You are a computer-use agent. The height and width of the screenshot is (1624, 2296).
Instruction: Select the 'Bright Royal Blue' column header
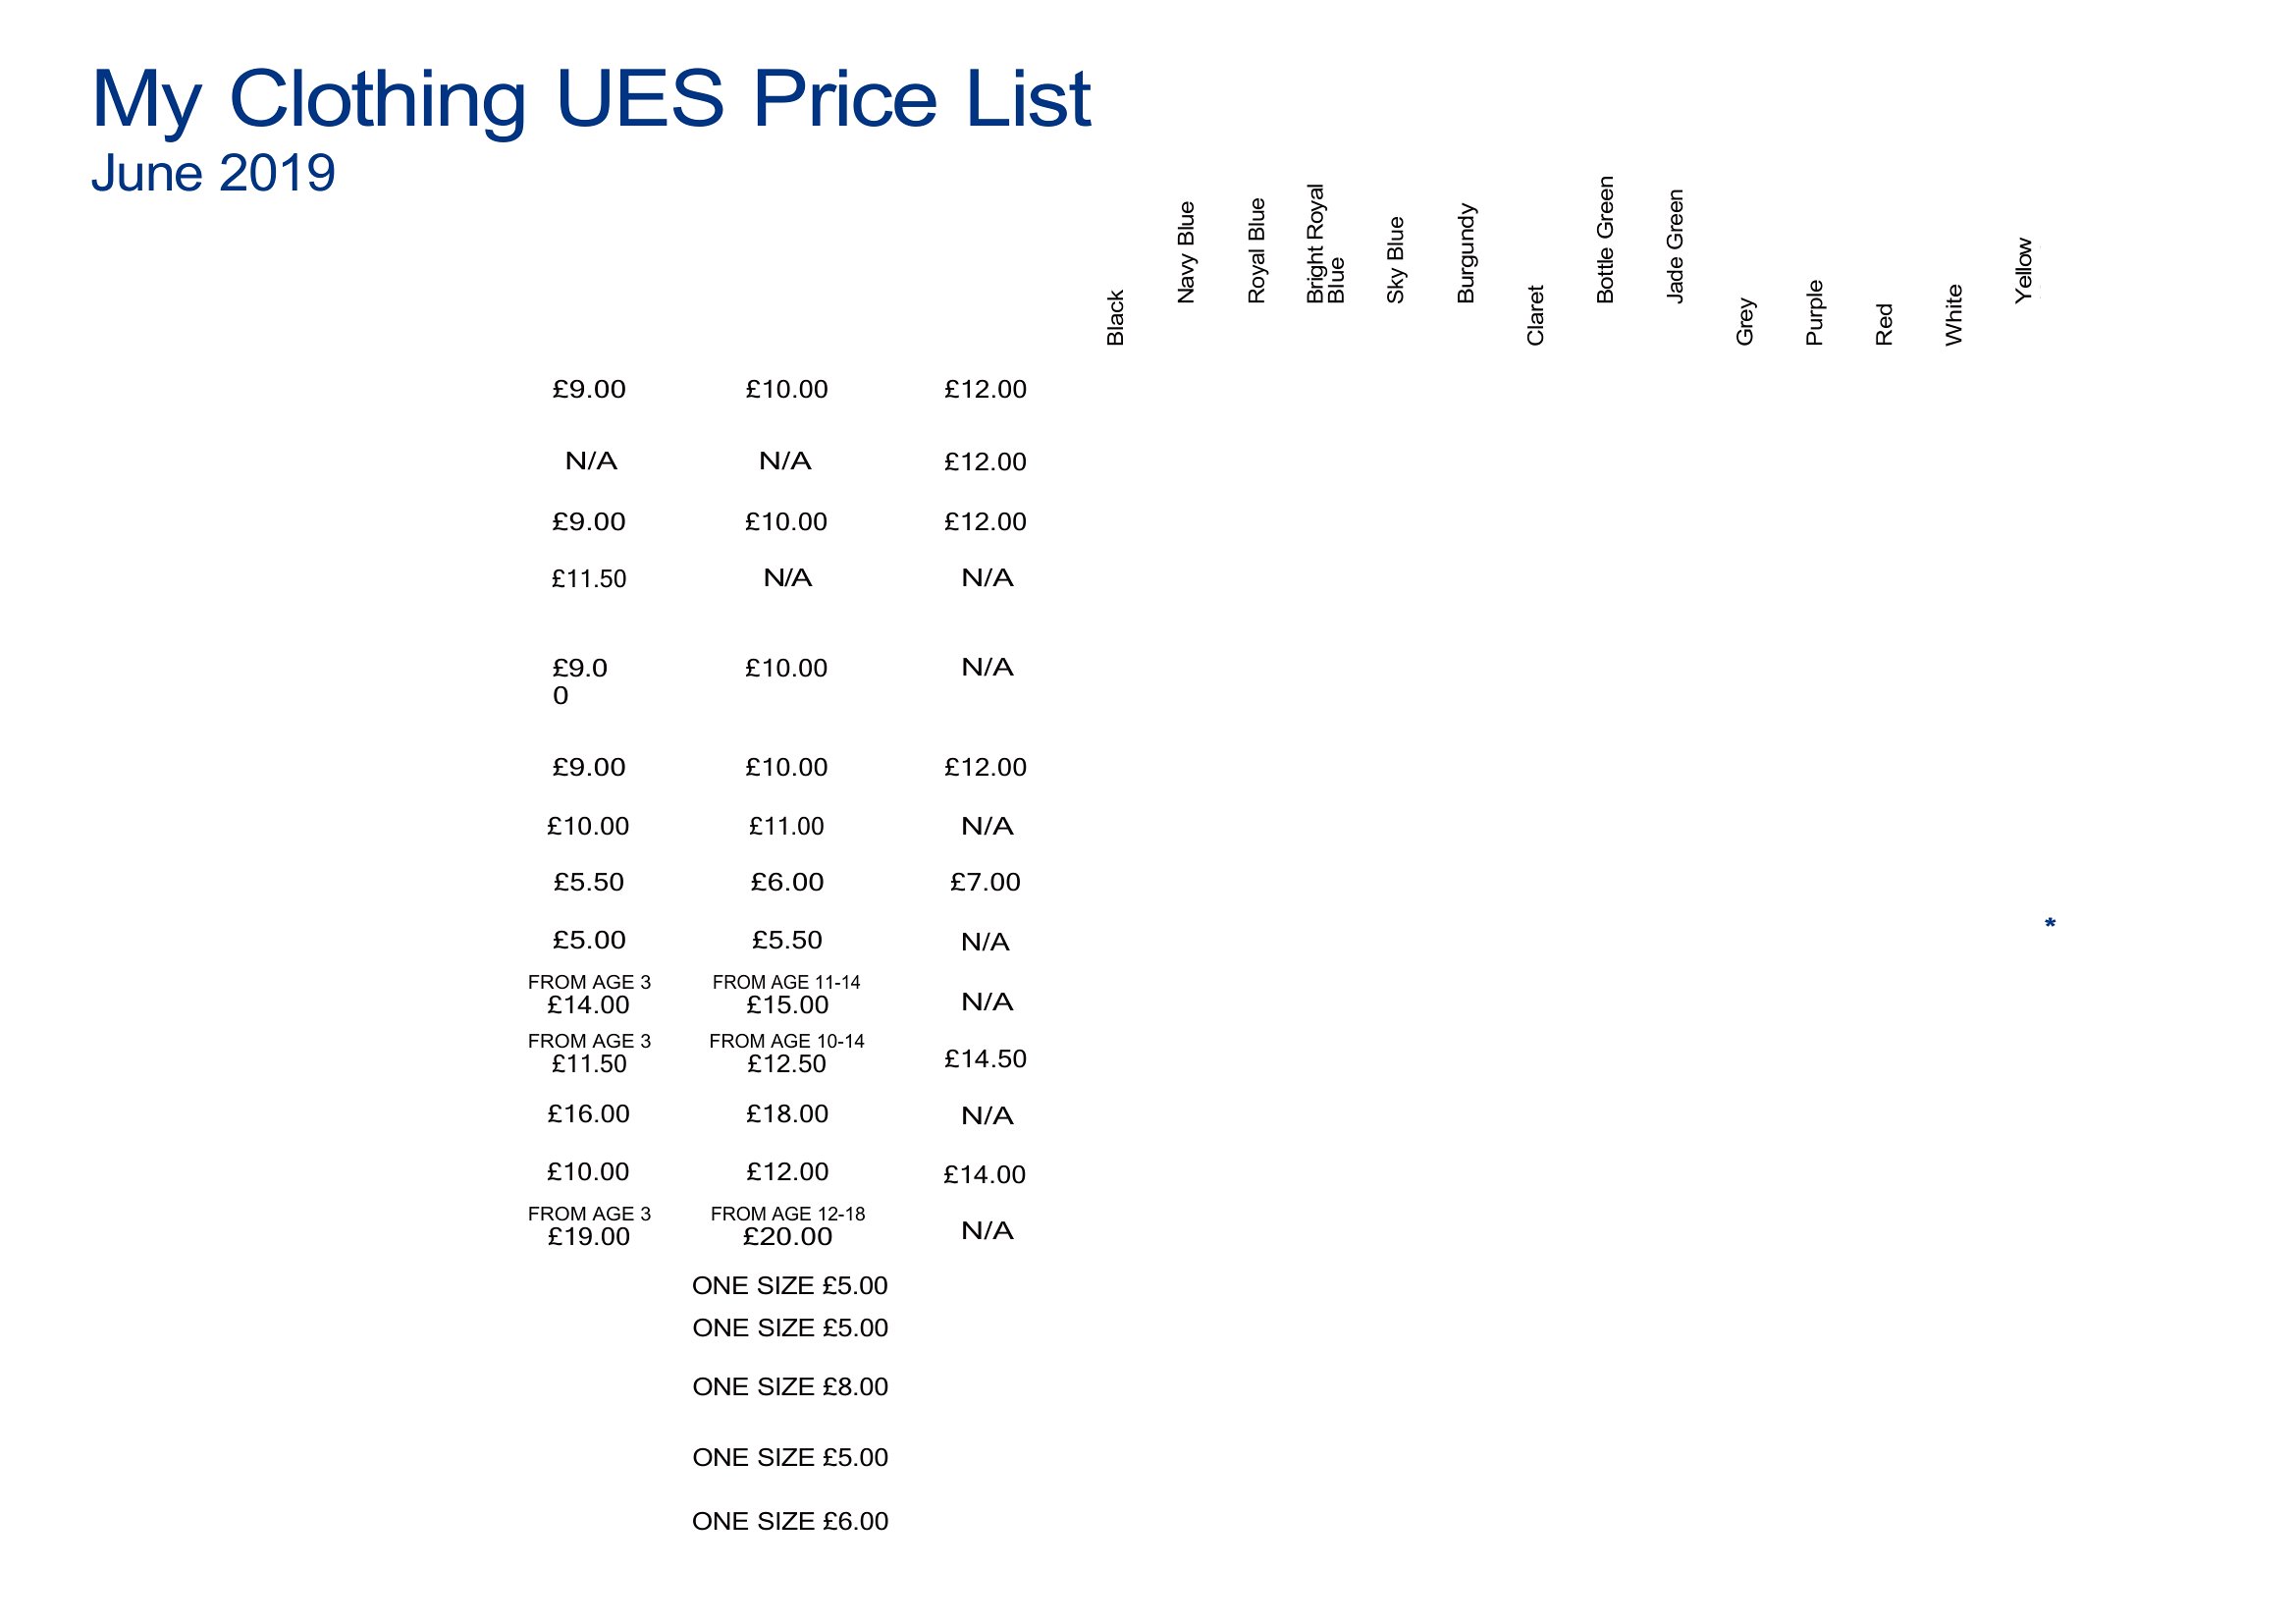pyautogui.click(x=1326, y=244)
